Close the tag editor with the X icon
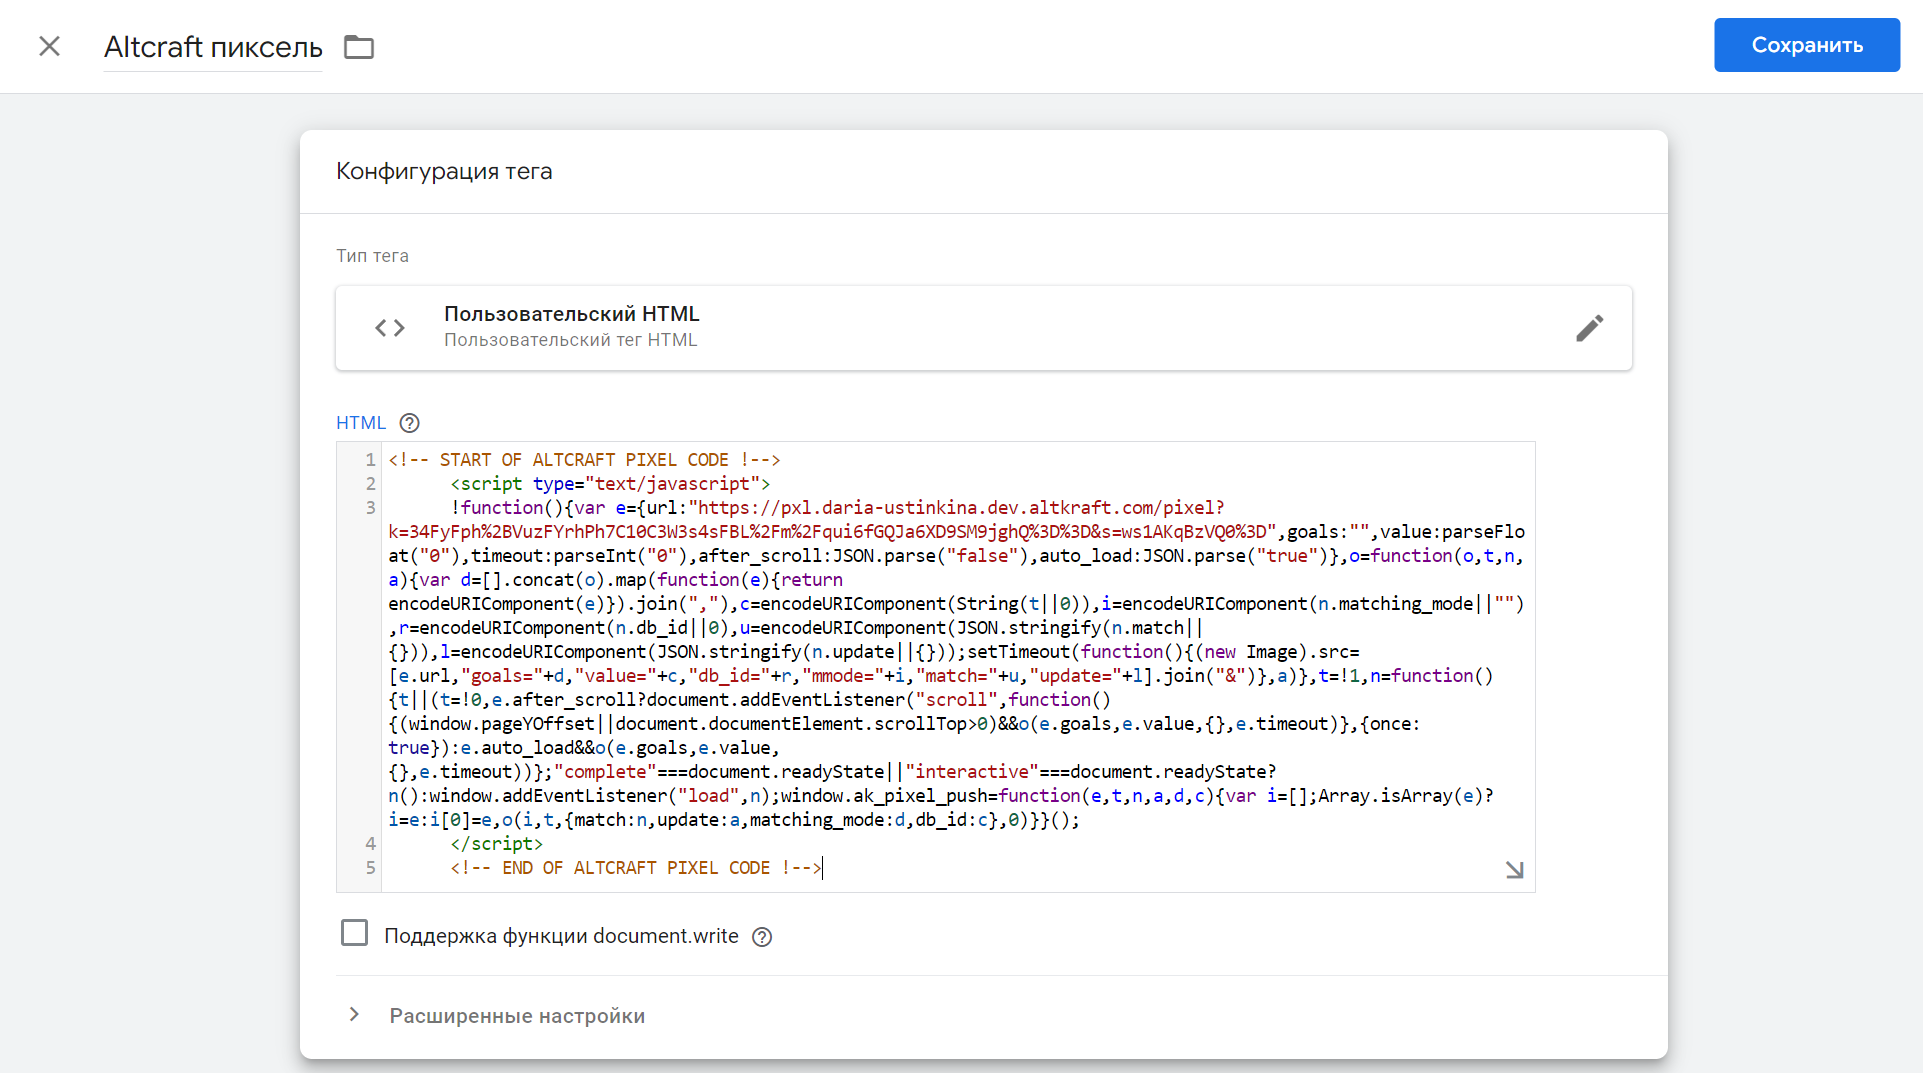This screenshot has width=1923, height=1073. [x=49, y=46]
